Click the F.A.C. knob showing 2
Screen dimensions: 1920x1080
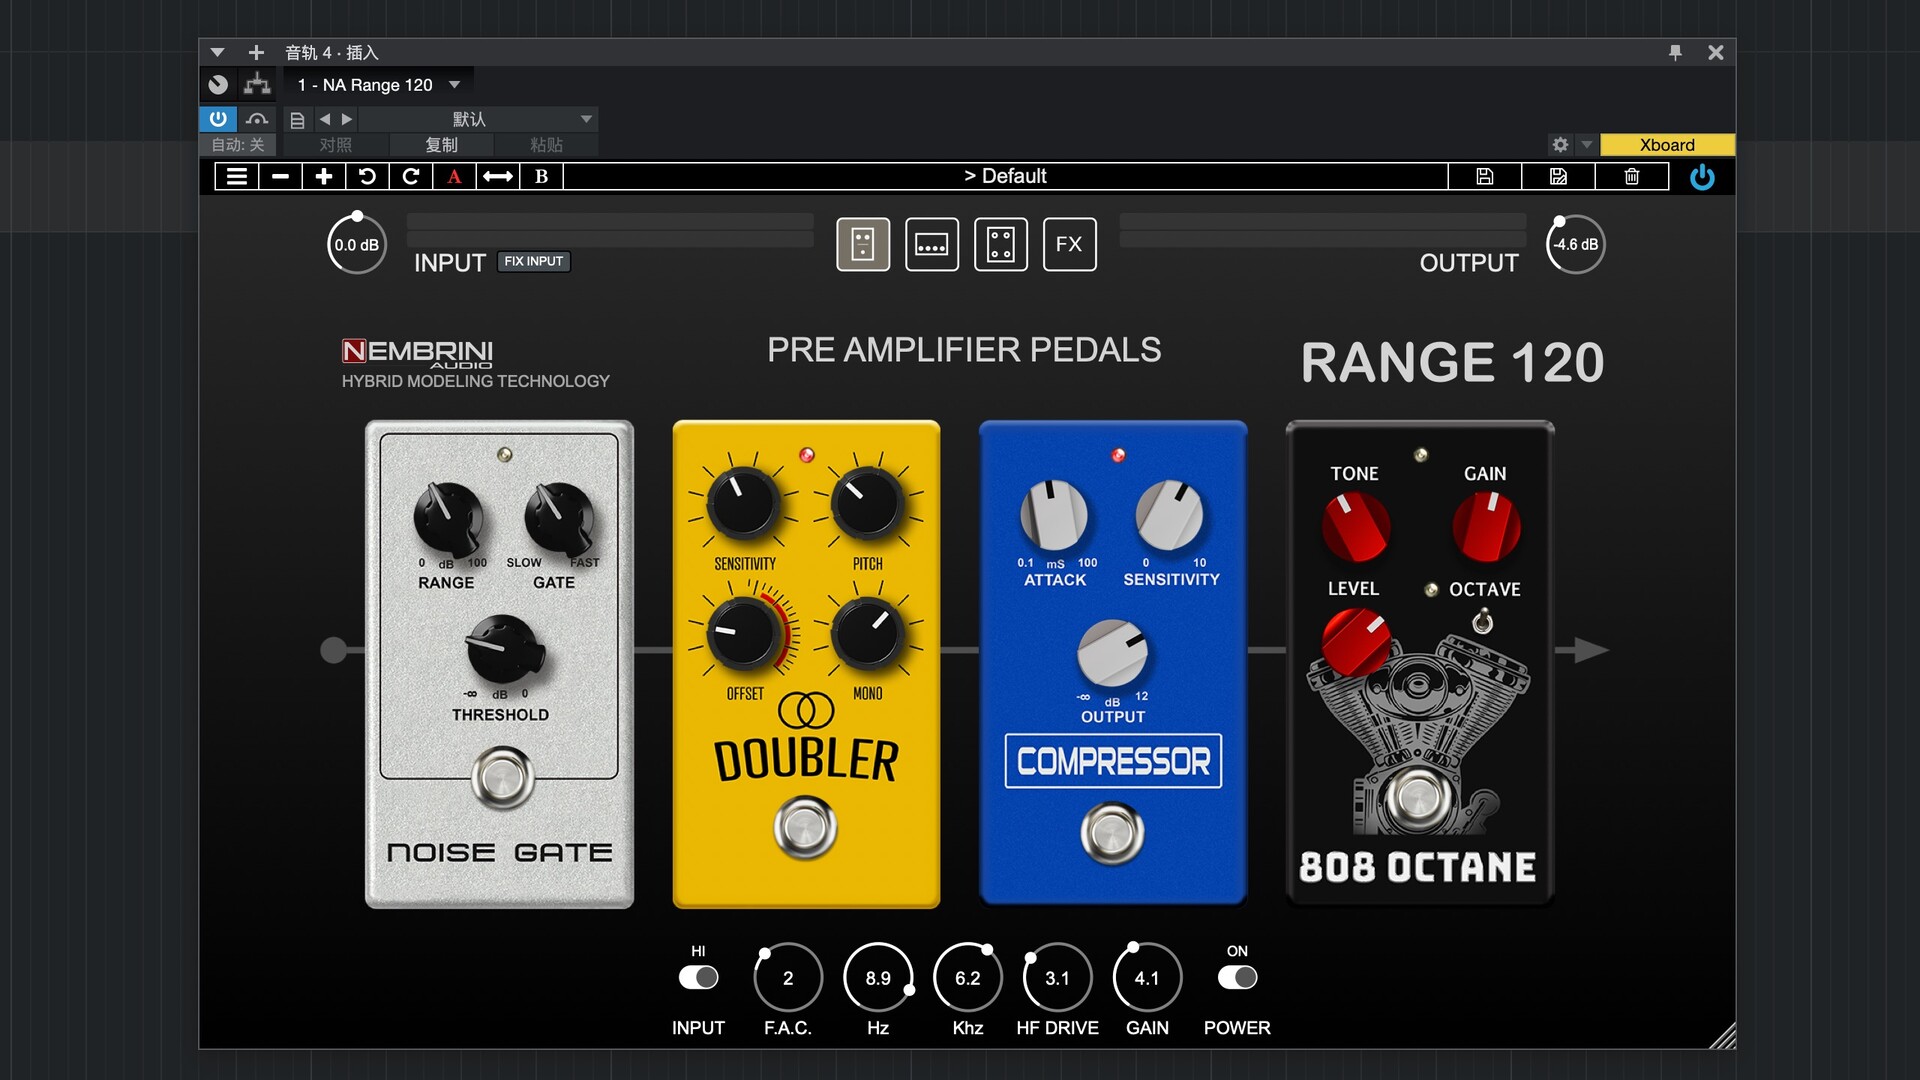[x=788, y=978]
